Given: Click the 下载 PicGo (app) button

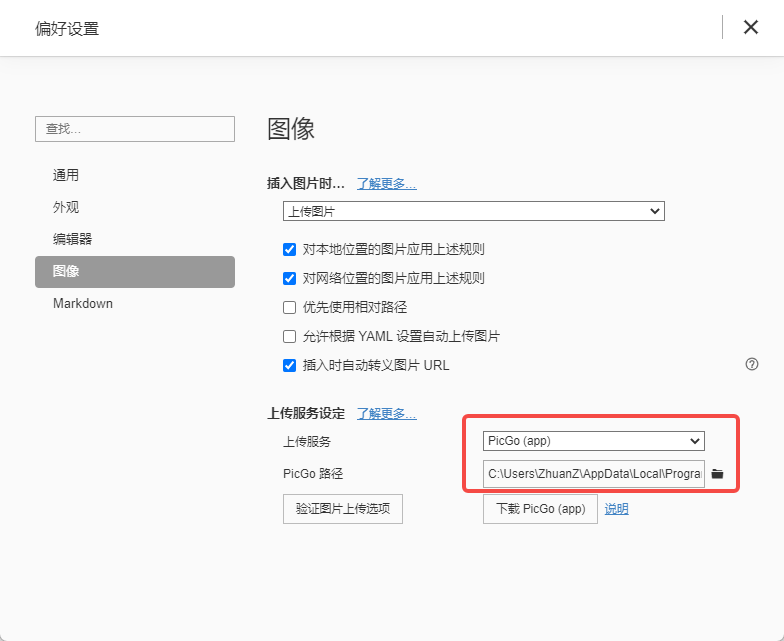Looking at the screenshot, I should click(x=540, y=509).
